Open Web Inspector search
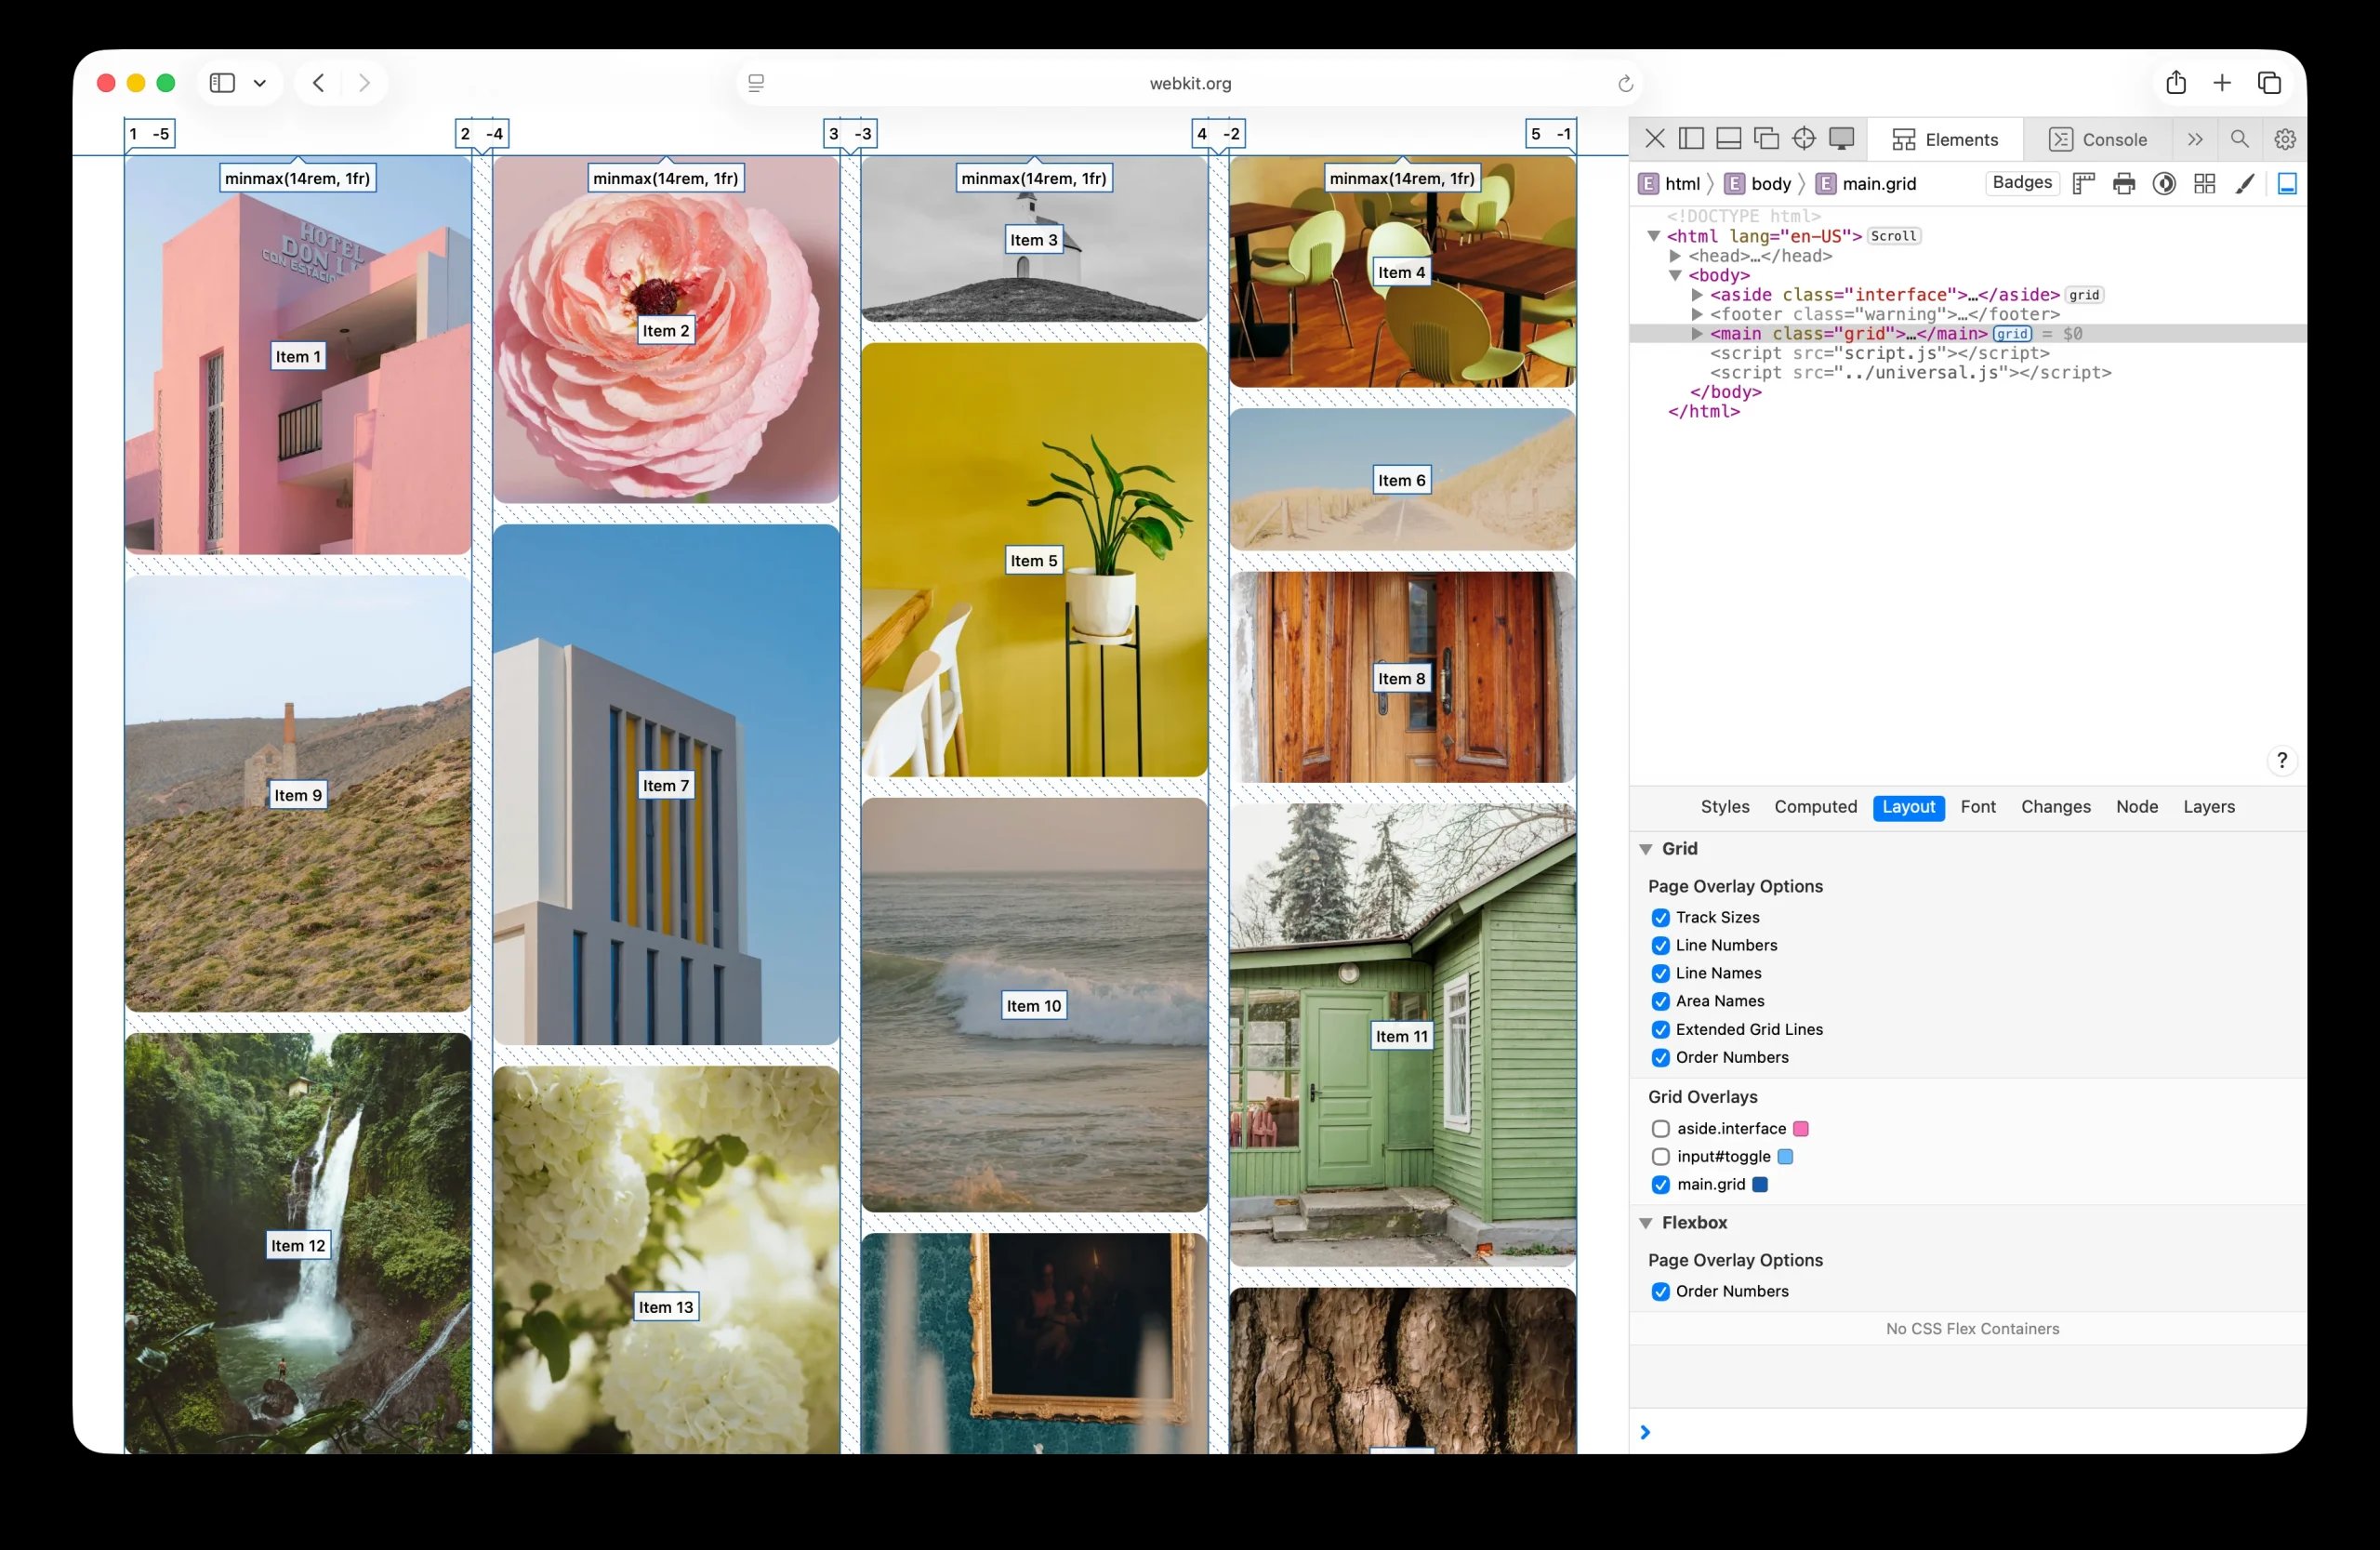This screenshot has height=1550, width=2380. click(x=2239, y=139)
